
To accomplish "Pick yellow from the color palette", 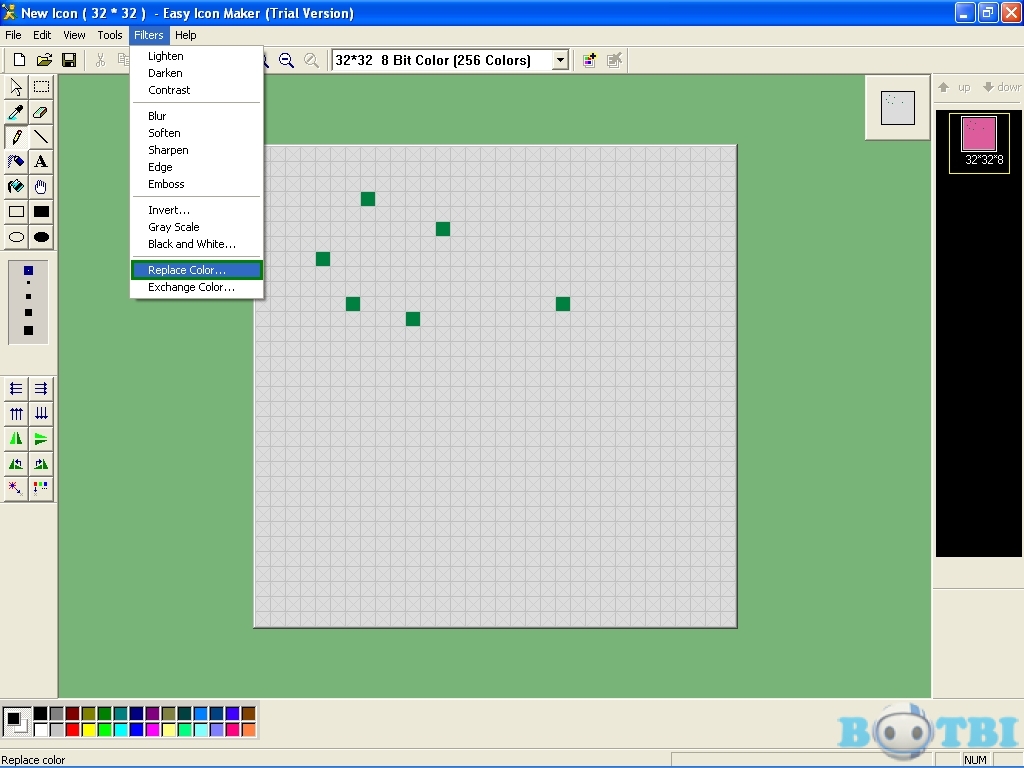I will tap(88, 730).
